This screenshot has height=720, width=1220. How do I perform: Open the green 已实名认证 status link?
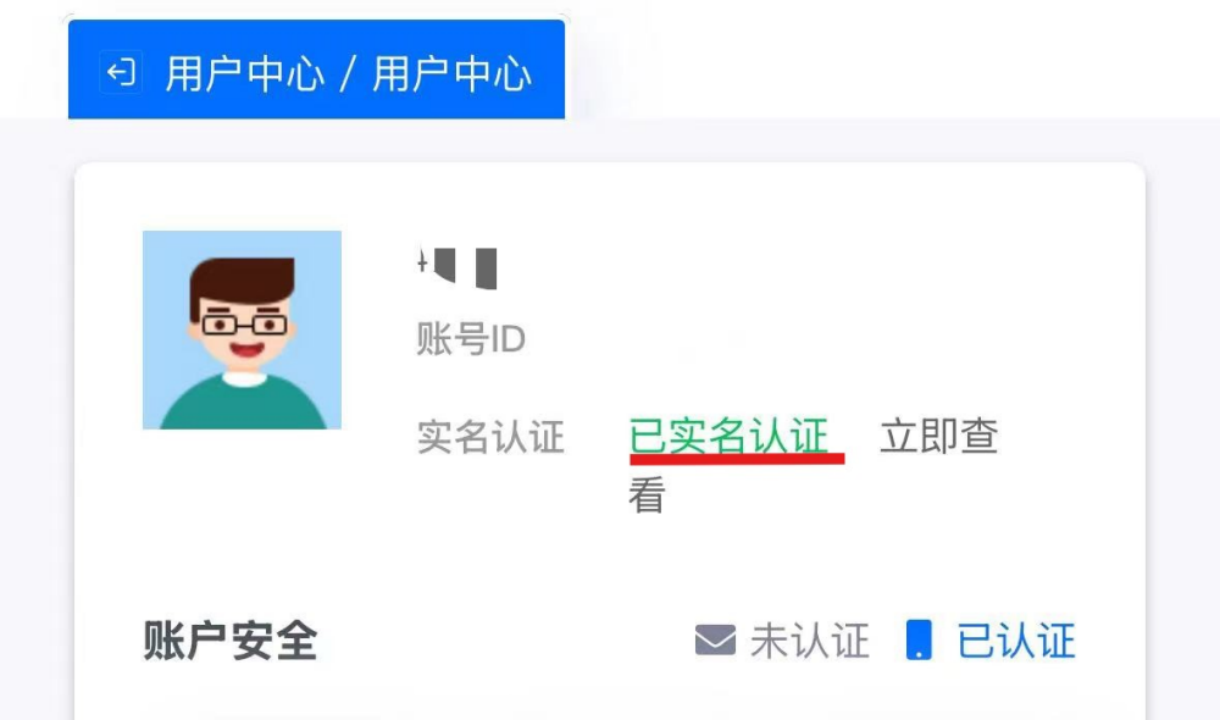pyautogui.click(x=729, y=436)
